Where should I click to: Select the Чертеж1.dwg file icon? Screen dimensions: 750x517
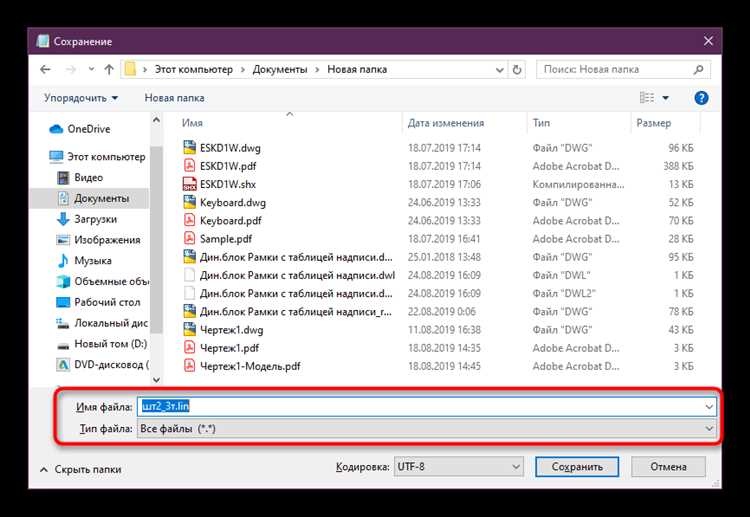click(190, 329)
